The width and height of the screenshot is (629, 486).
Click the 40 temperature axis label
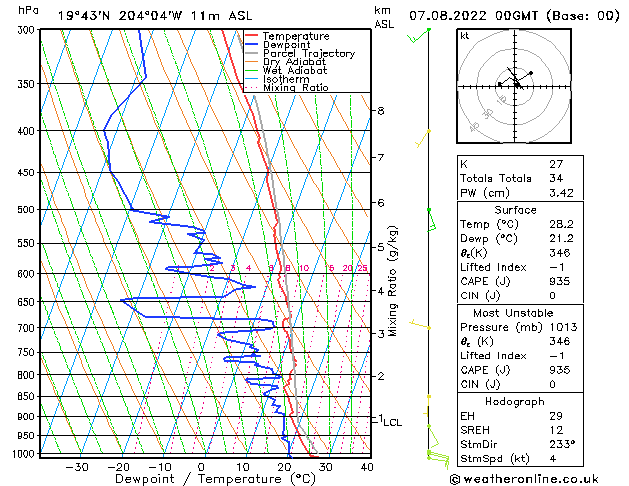[x=367, y=467]
